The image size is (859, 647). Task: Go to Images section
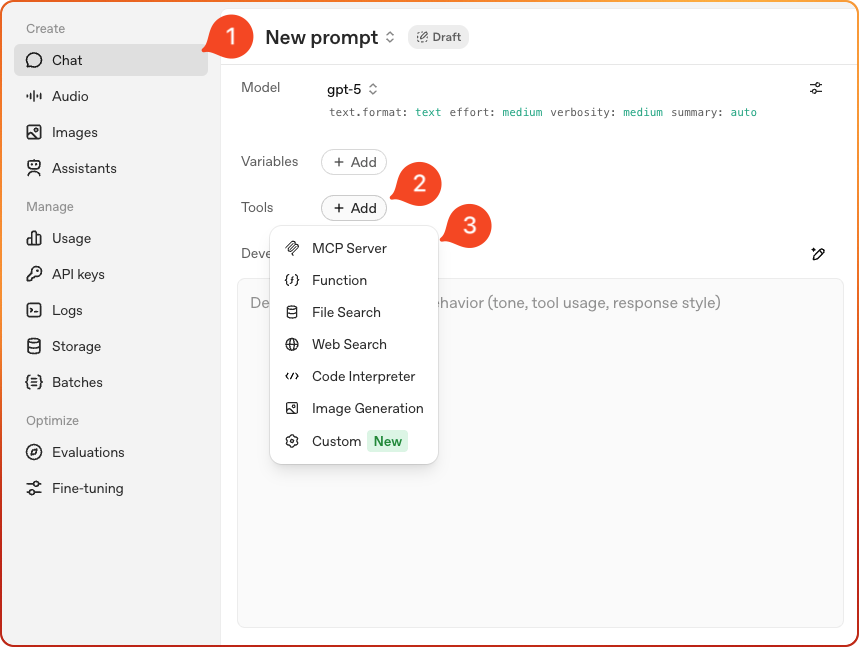(x=75, y=132)
